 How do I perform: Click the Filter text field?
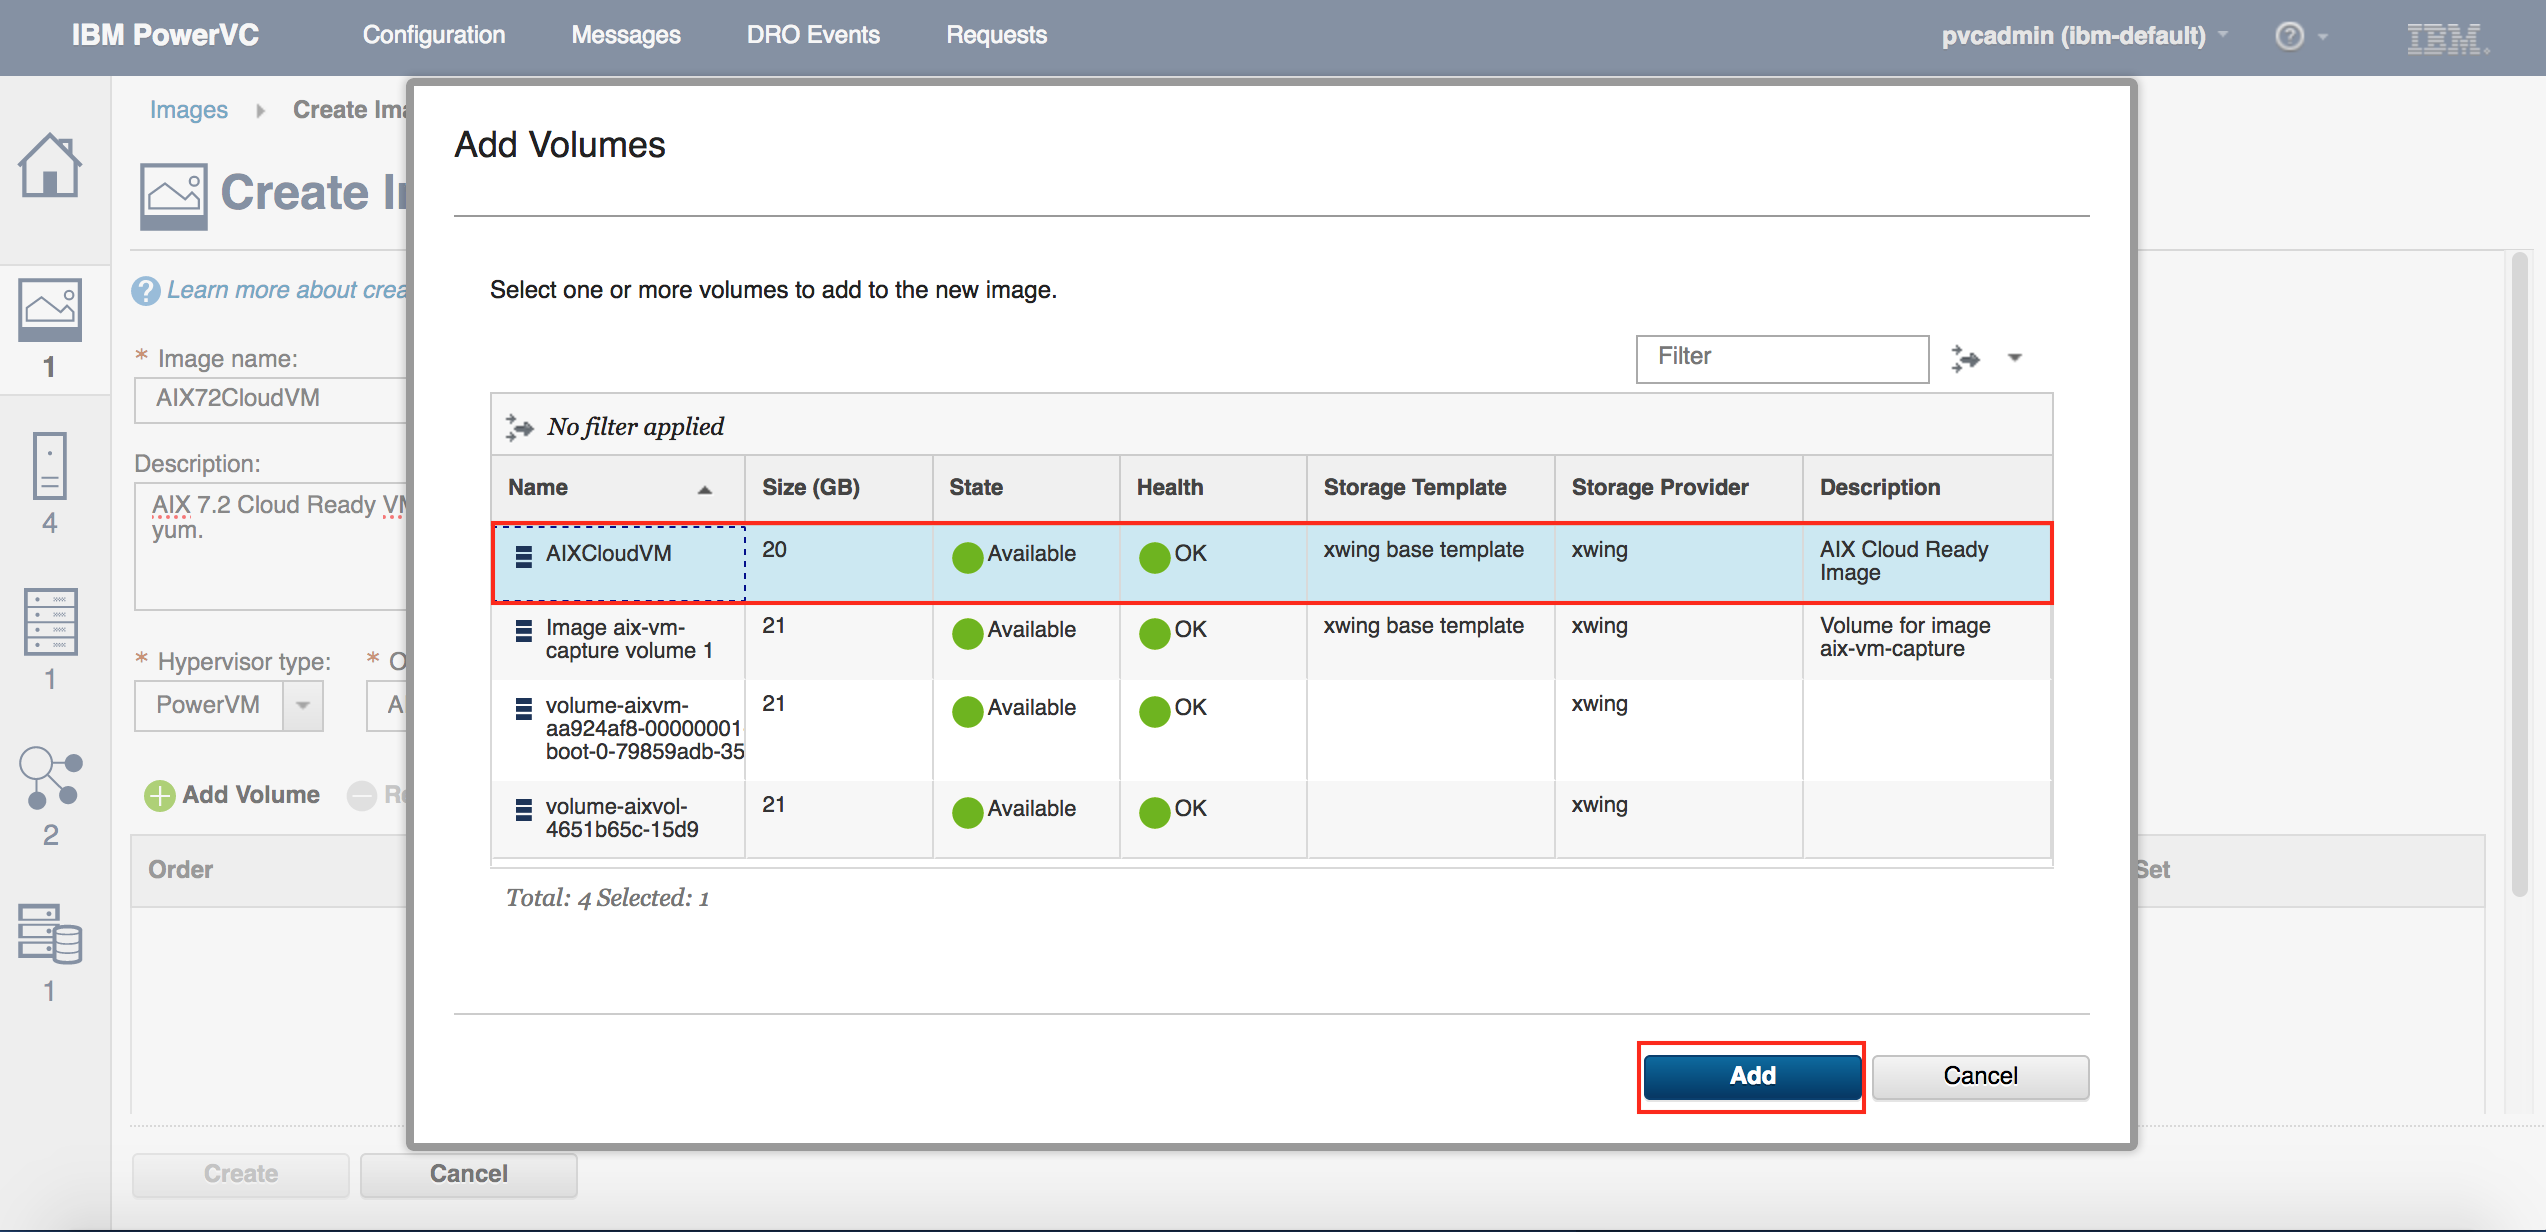coord(1782,358)
